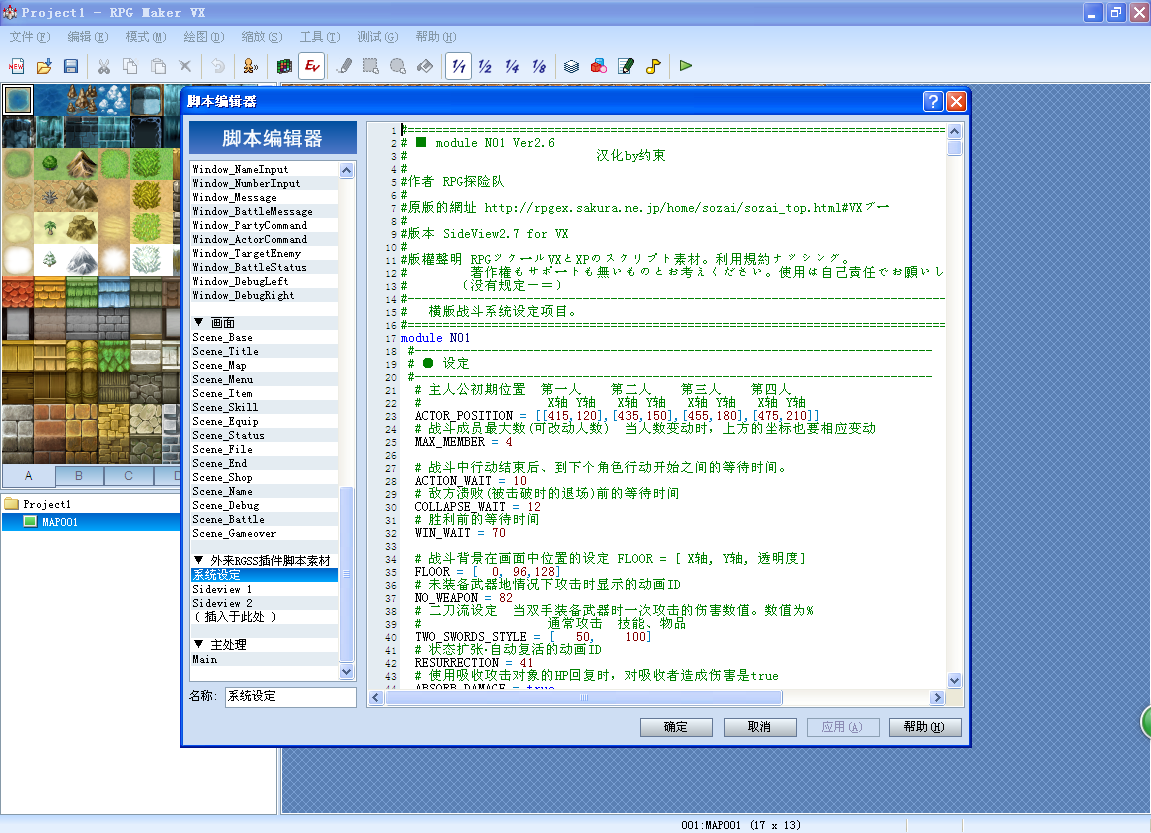Switch to Map editing mode
The width and height of the screenshot is (1151, 833).
click(x=284, y=66)
